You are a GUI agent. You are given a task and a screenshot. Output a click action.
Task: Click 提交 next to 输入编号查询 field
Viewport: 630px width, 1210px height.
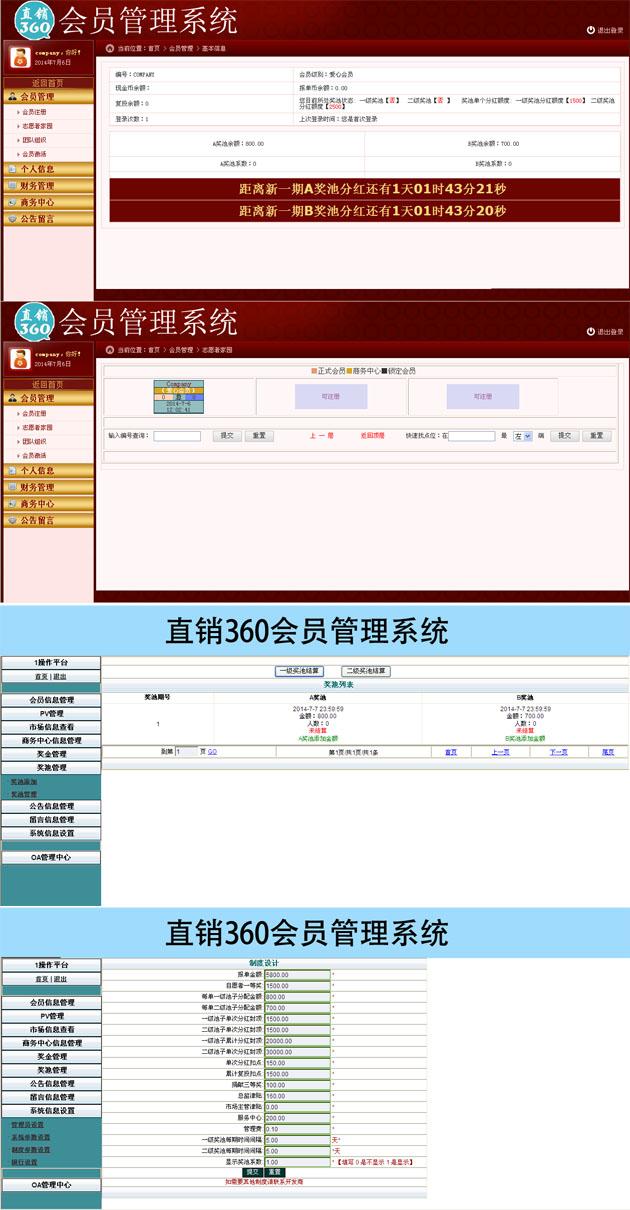pos(225,436)
